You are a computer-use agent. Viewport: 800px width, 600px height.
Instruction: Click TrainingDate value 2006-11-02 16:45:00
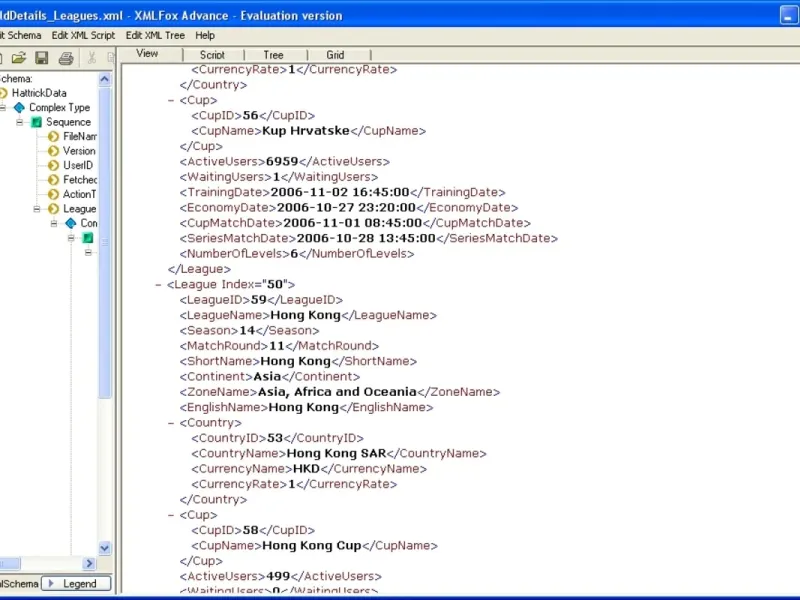click(340, 192)
